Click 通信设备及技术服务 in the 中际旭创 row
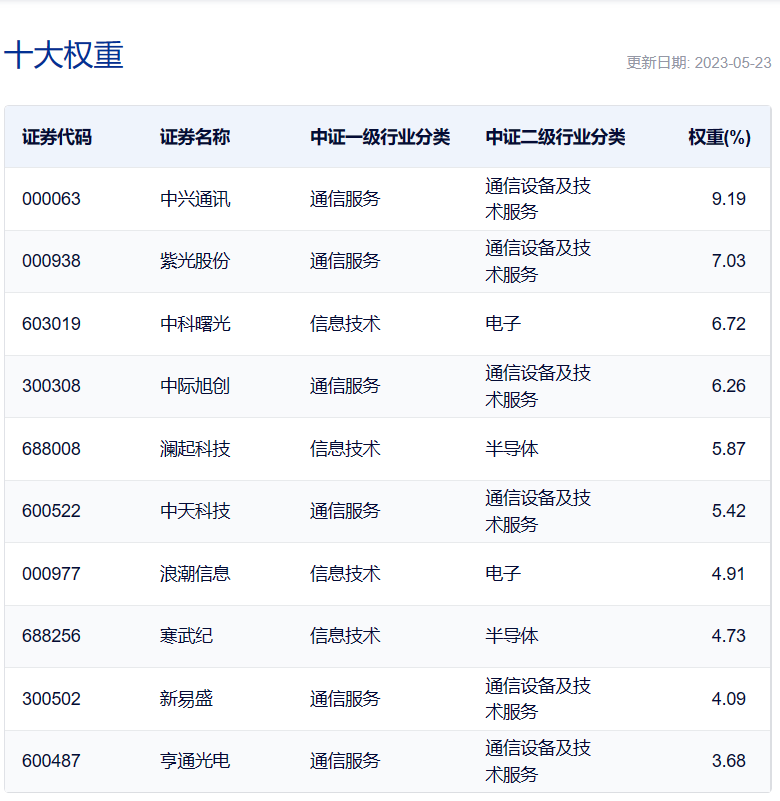 tap(538, 386)
